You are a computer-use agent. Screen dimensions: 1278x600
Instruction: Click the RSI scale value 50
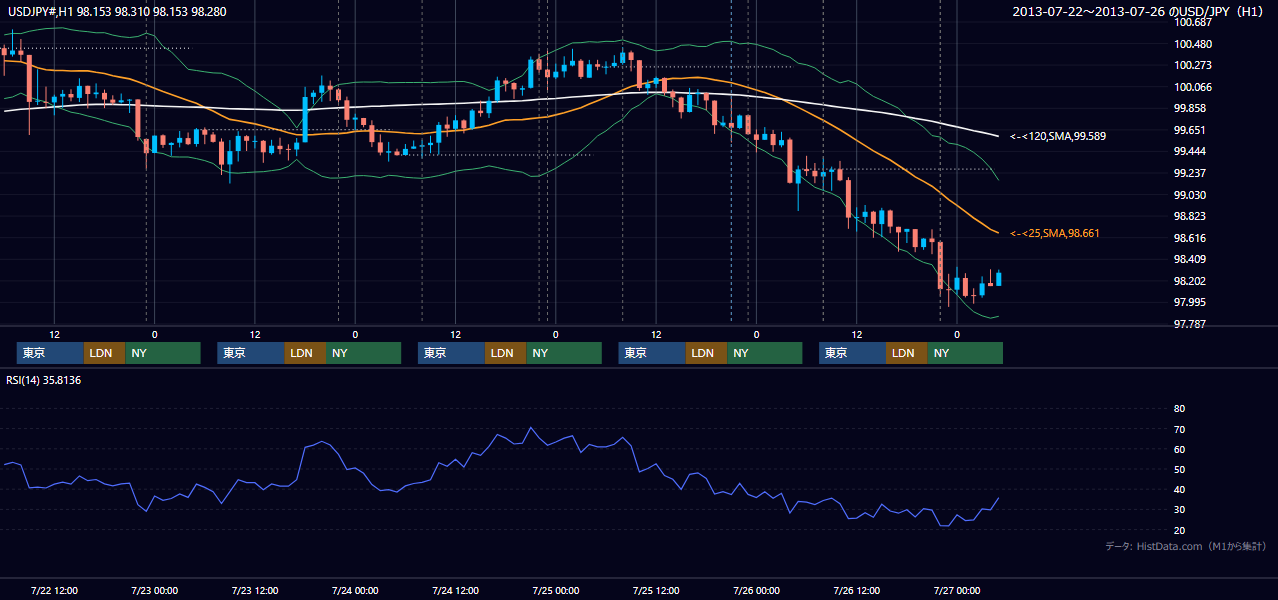click(x=1179, y=469)
